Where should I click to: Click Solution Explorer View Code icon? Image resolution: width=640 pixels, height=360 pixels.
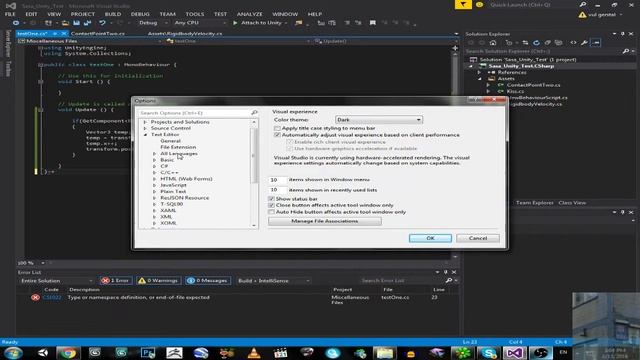(x=573, y=42)
